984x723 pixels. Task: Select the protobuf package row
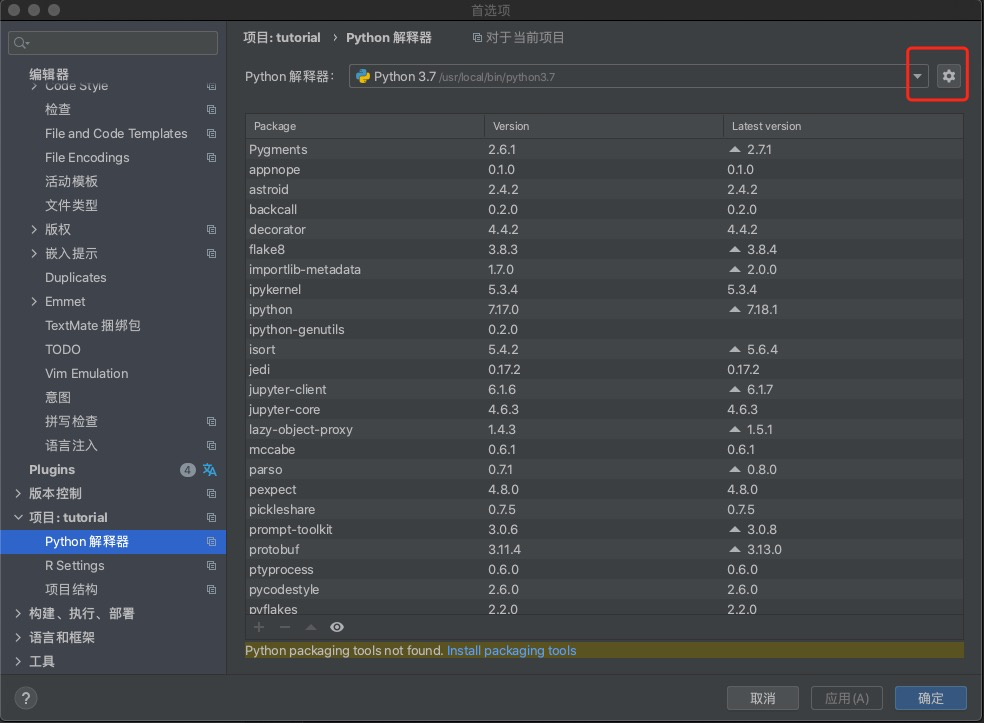pyautogui.click(x=604, y=549)
